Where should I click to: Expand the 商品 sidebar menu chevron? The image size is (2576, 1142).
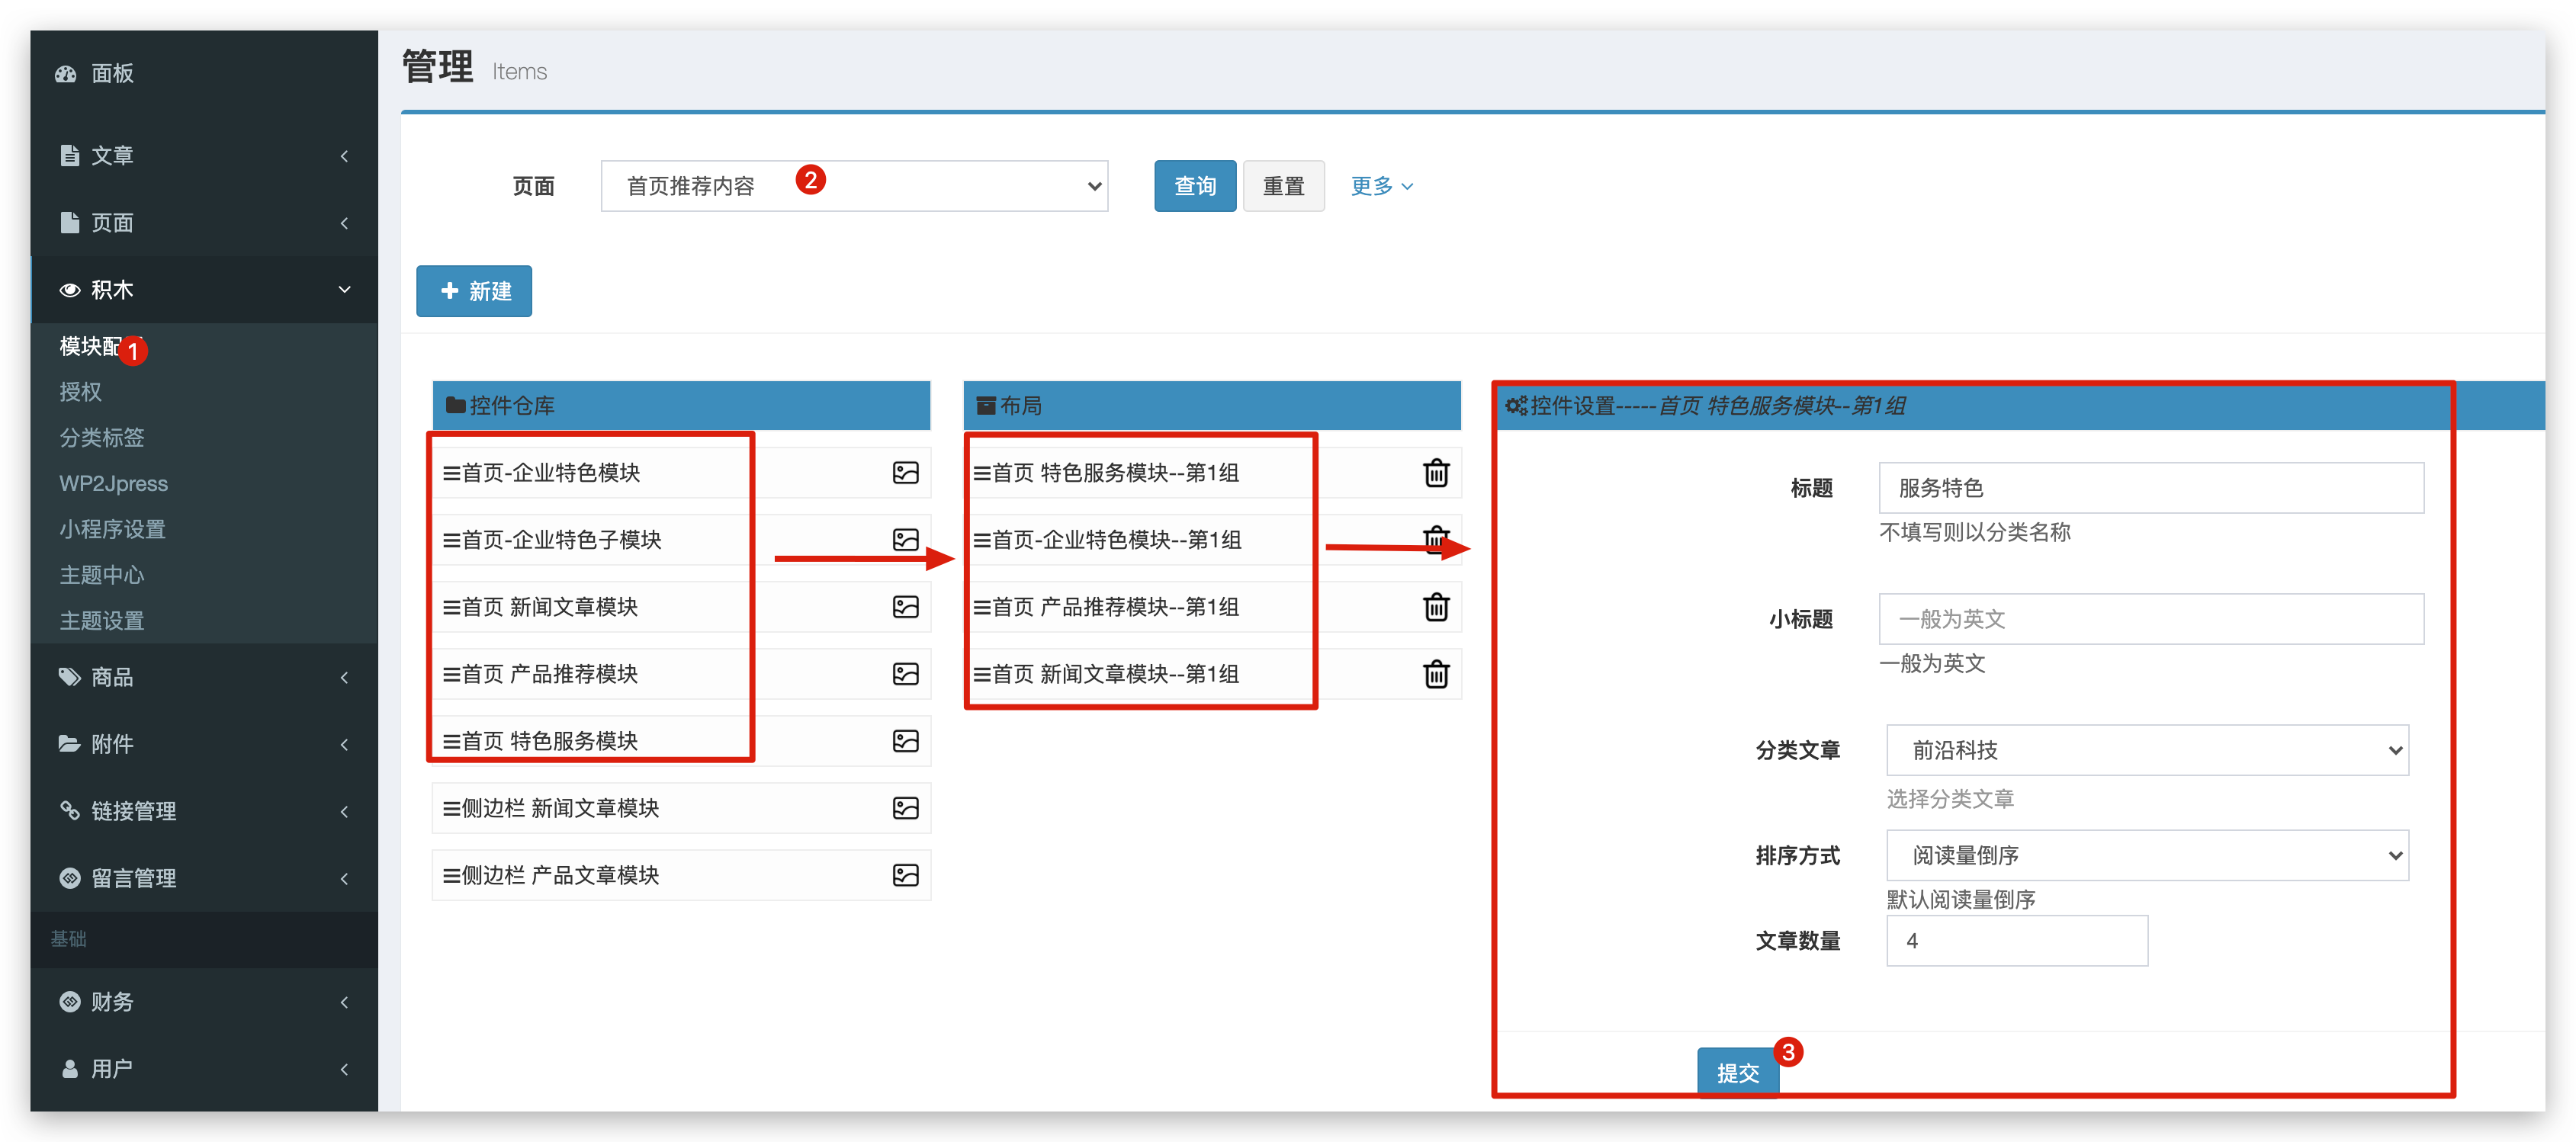coord(344,677)
